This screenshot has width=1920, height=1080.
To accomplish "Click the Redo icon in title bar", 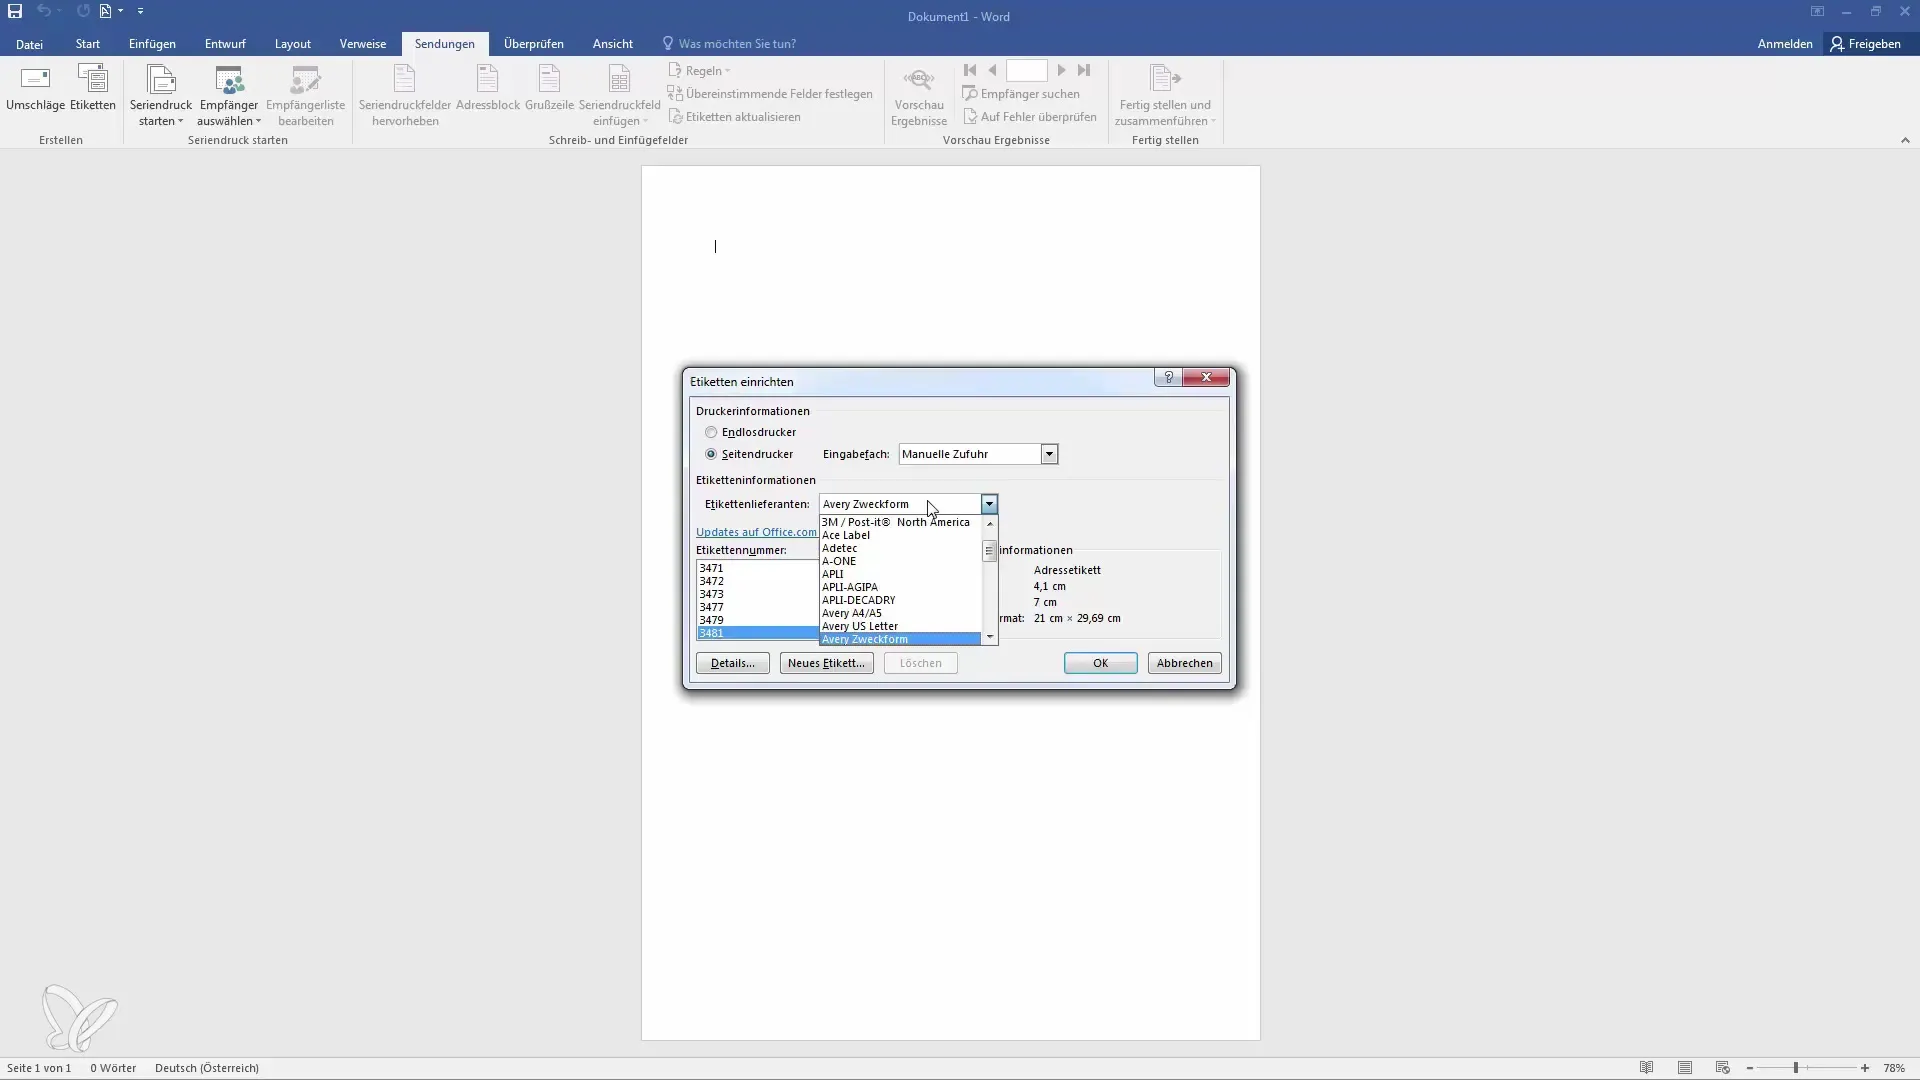I will 83,12.
